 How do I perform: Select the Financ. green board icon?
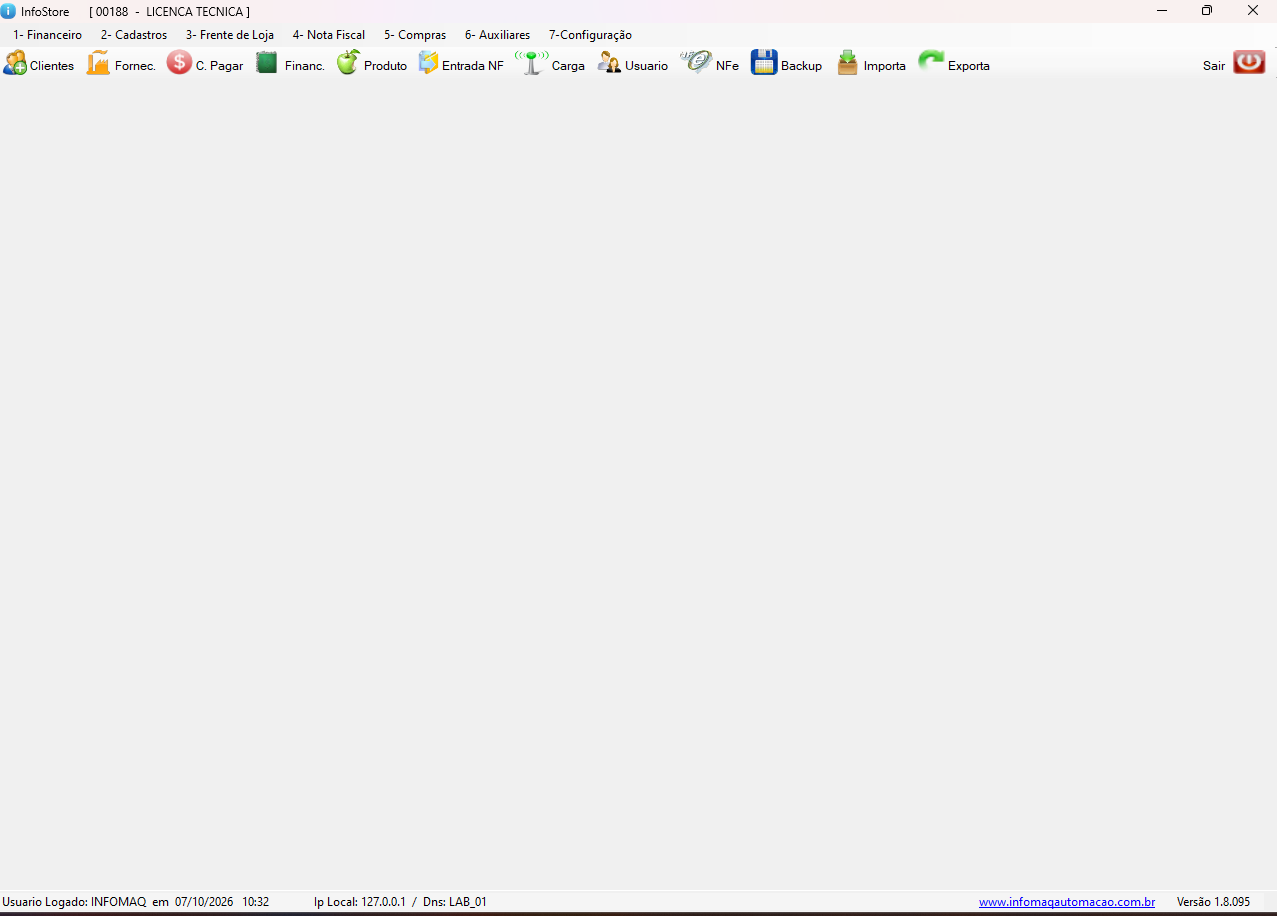(x=266, y=63)
